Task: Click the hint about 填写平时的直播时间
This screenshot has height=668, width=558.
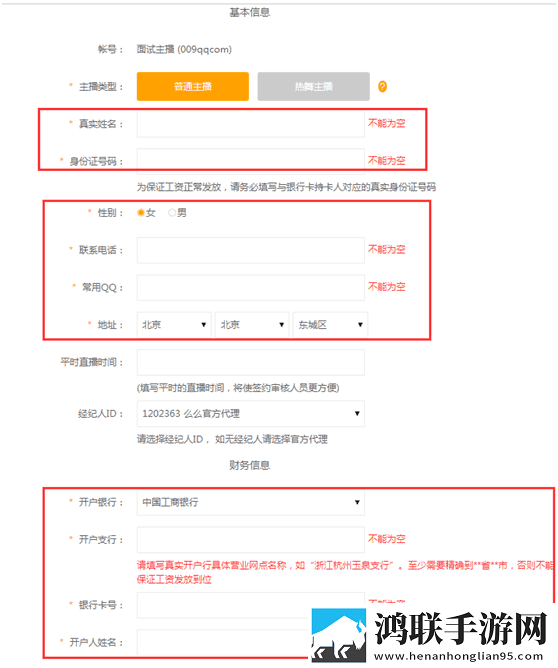Action: 238,388
